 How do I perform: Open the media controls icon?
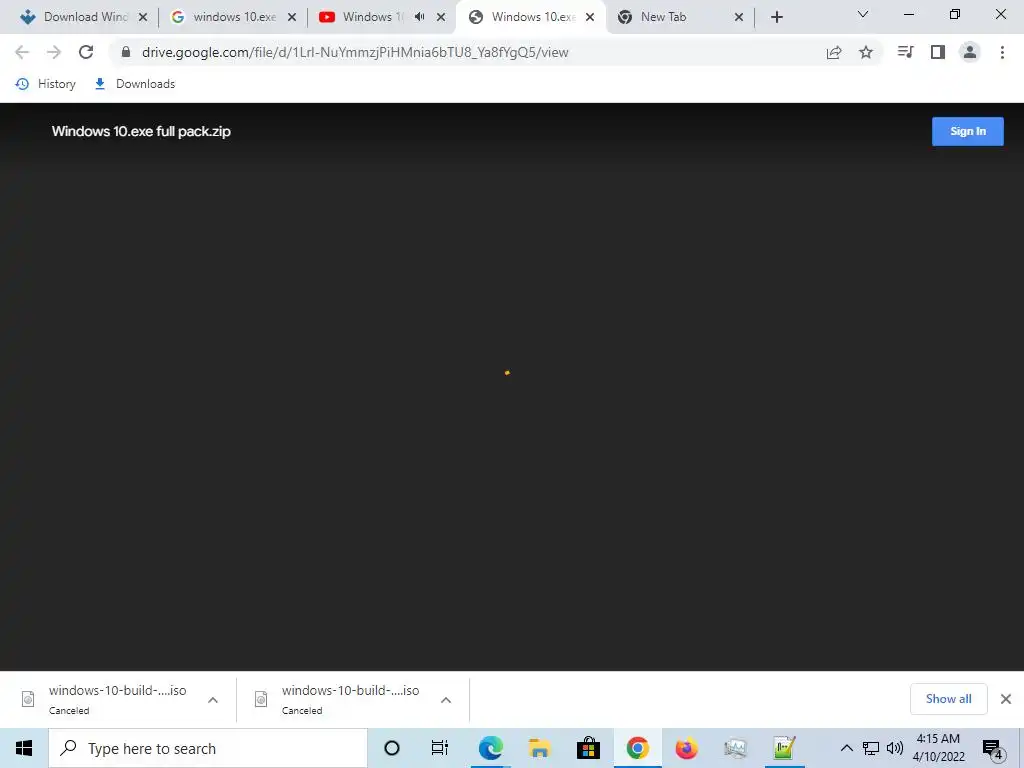click(x=906, y=52)
